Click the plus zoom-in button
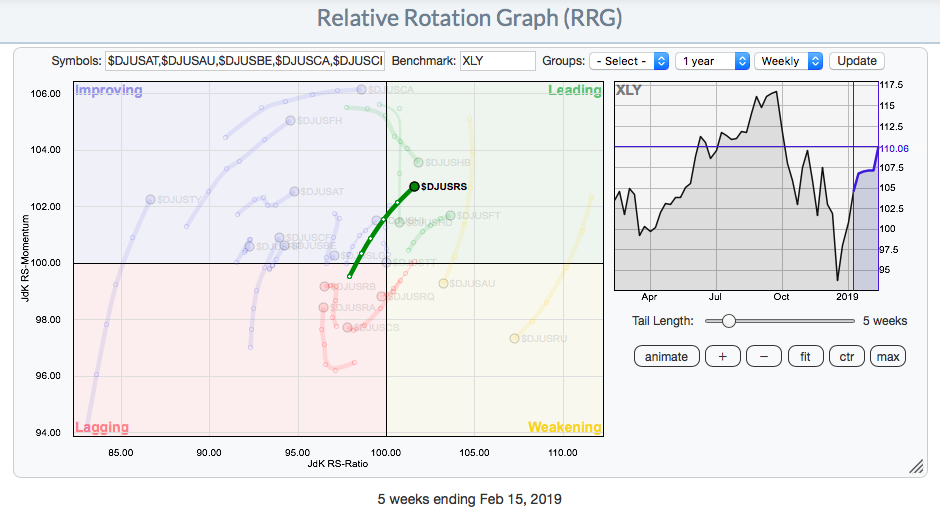The image size is (940, 510). 723,356
